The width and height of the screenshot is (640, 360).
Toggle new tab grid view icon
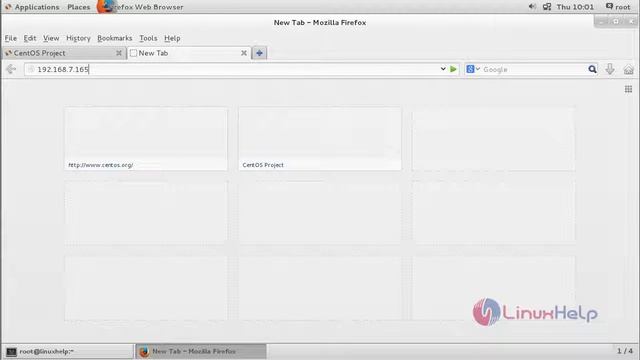[x=628, y=89]
